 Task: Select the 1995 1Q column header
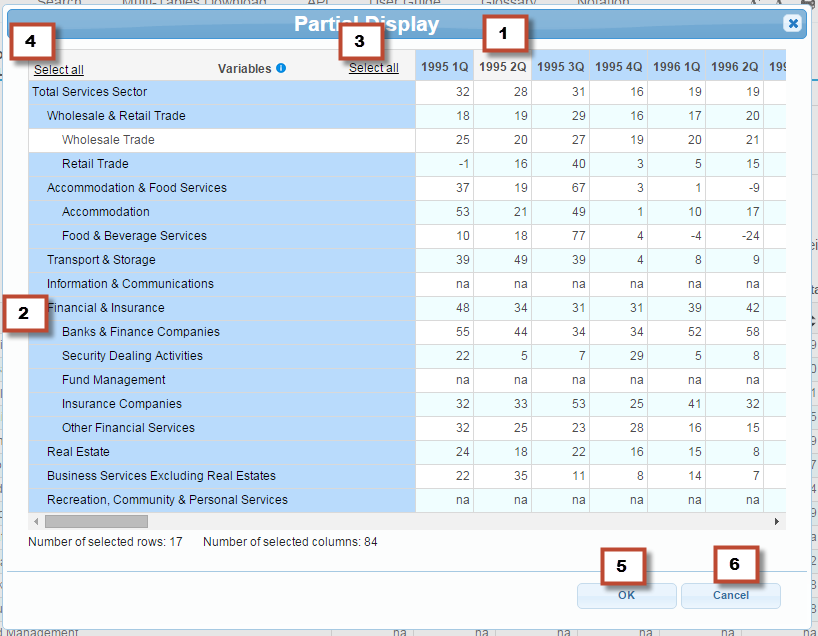coord(444,67)
